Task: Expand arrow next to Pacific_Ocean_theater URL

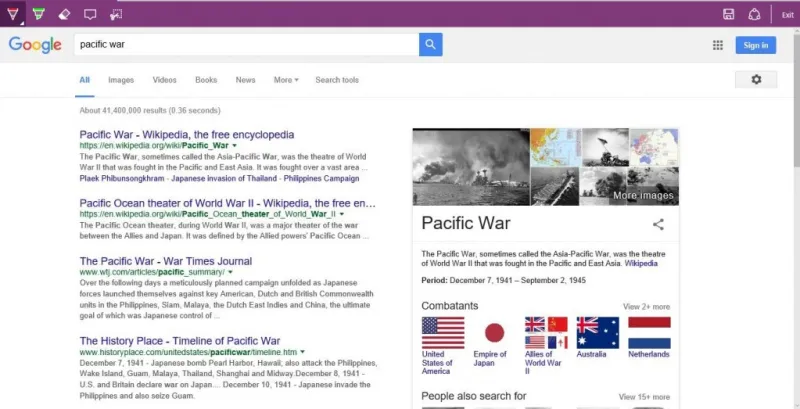Action: [342, 214]
